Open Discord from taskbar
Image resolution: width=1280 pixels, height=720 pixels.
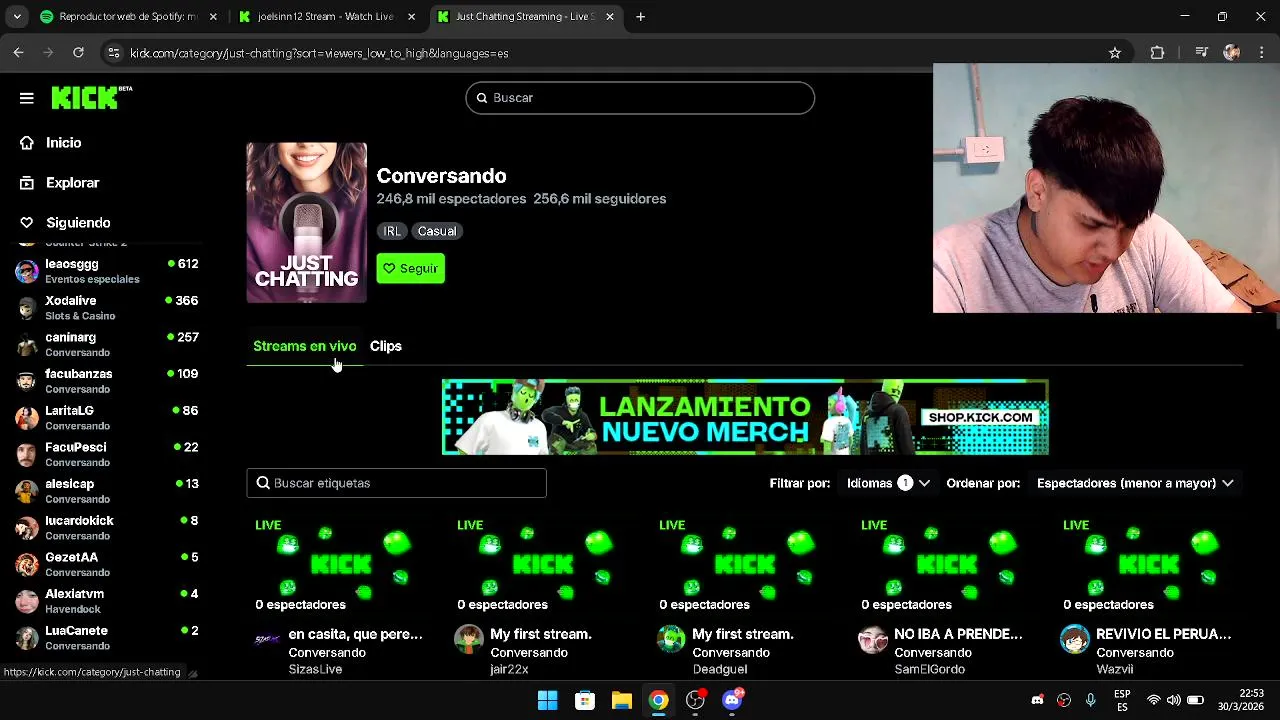point(733,700)
